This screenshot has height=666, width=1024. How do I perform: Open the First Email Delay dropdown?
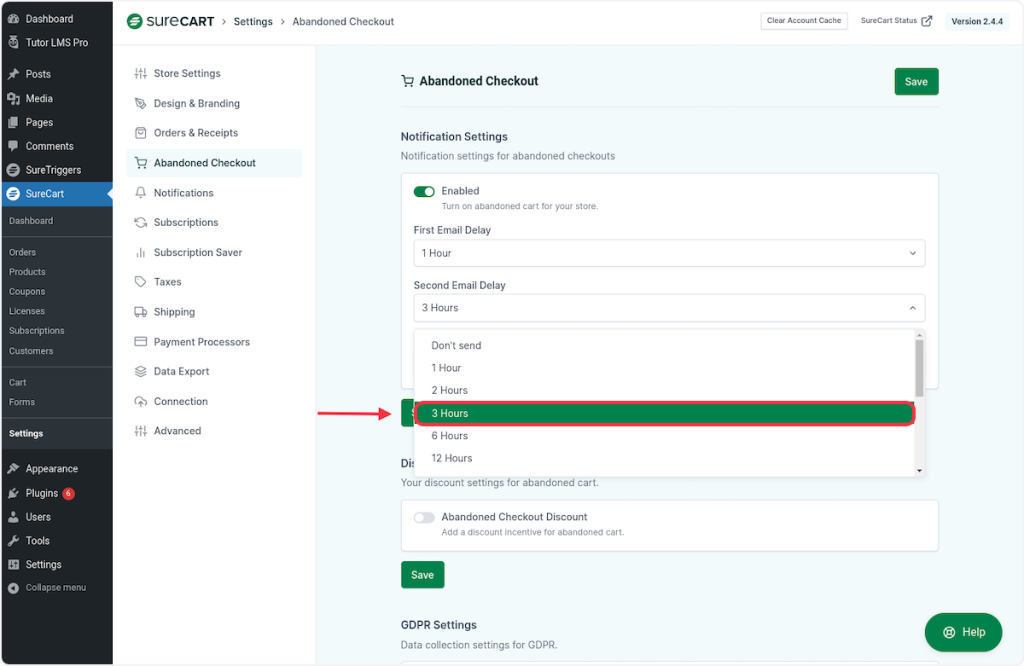[x=668, y=253]
